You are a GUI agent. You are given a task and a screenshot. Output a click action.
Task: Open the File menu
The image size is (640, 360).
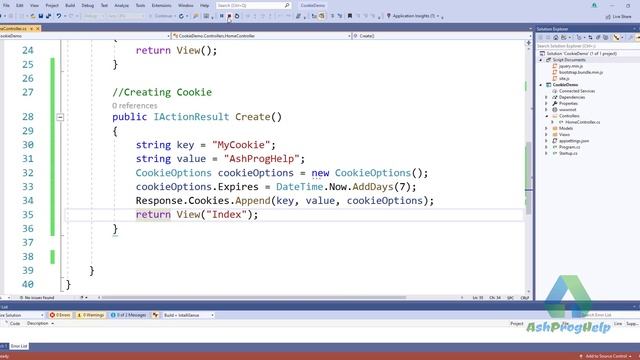[6, 5]
